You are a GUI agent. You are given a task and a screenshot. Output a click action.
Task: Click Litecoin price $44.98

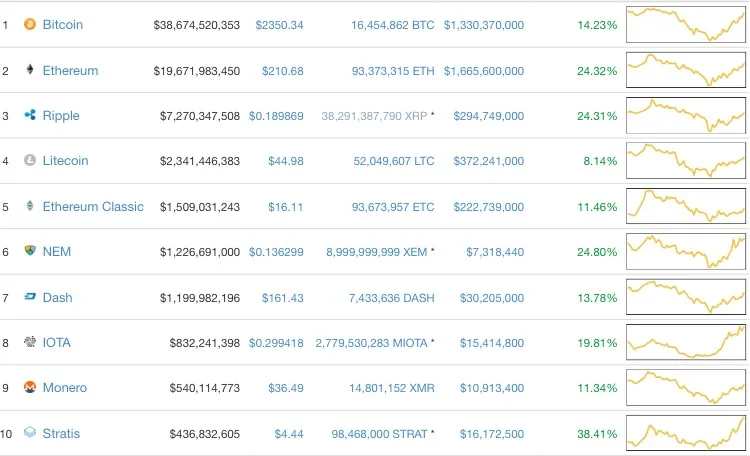[x=286, y=161]
